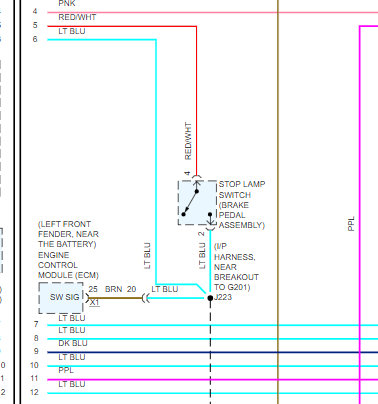Screen dimensions: 378x404
Task: Click the DK BLU wire label
Action: pos(73,343)
